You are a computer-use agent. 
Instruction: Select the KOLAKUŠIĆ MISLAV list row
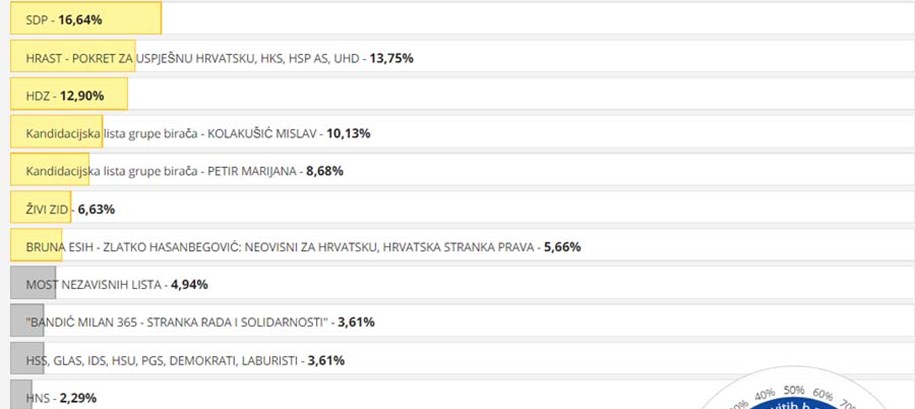(462, 132)
